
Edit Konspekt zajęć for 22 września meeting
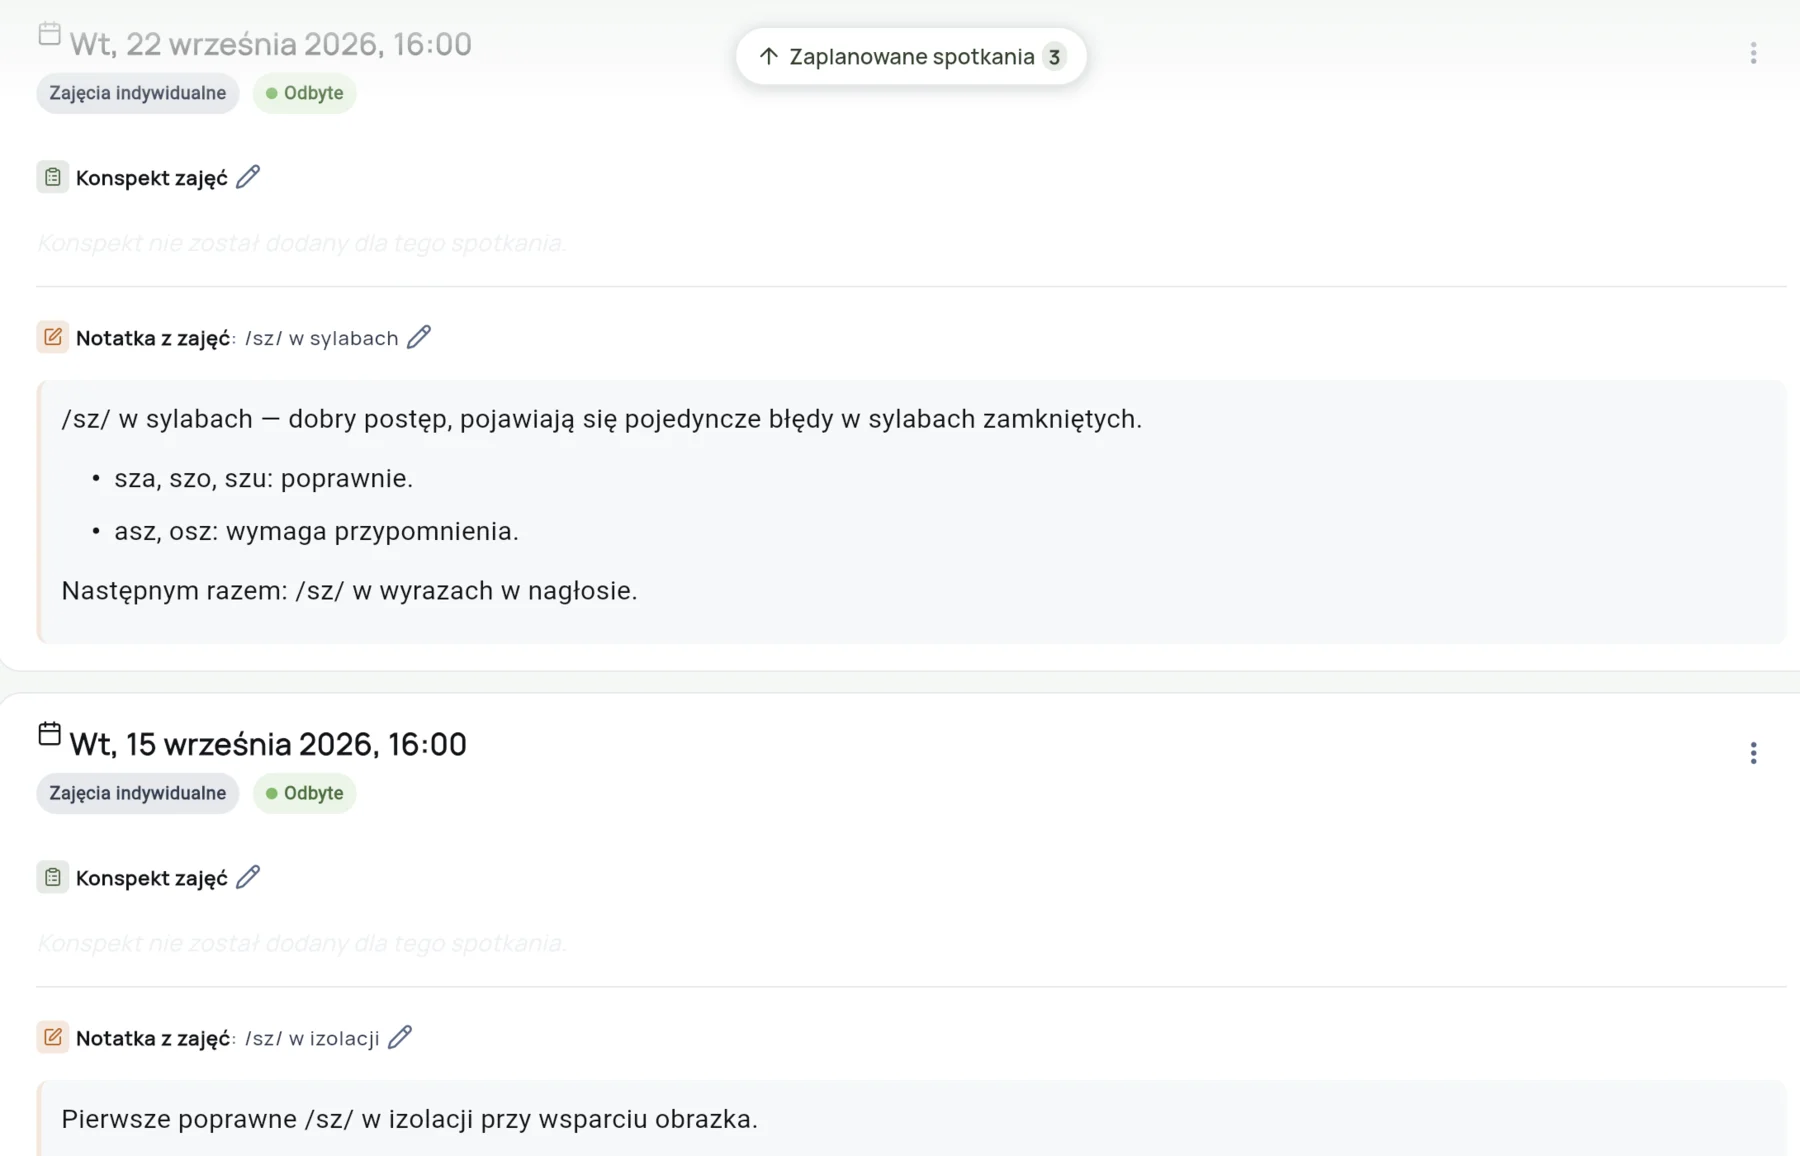248,177
